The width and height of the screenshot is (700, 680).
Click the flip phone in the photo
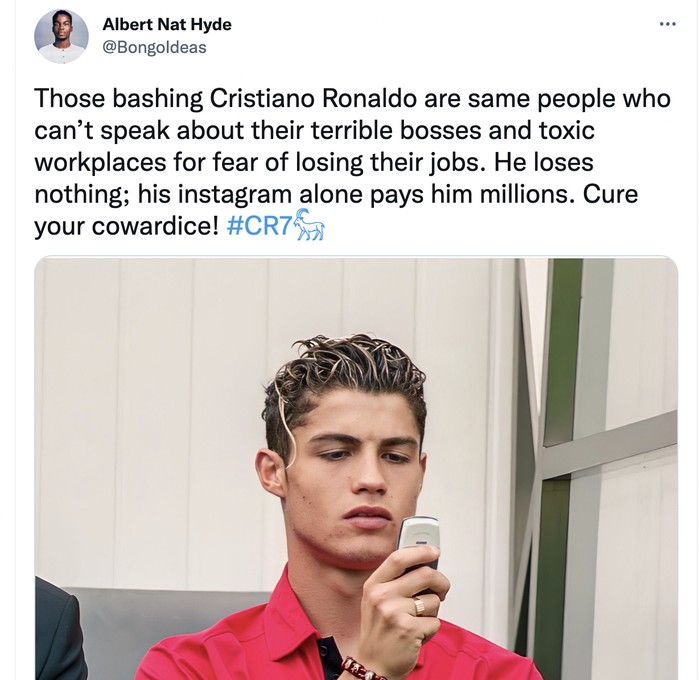[x=419, y=552]
